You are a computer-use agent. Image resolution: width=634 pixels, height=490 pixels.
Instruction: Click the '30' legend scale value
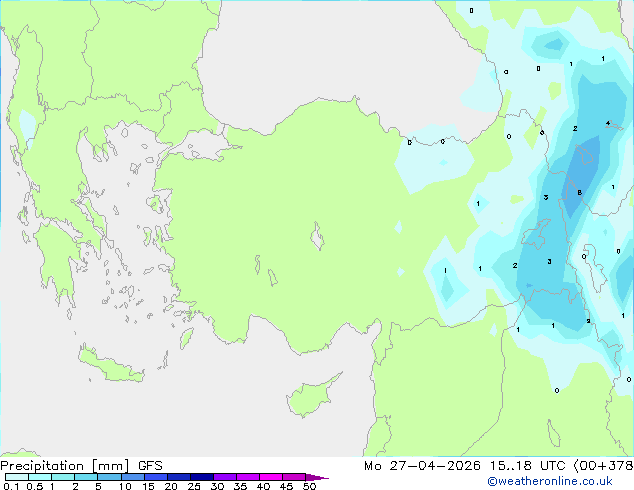(x=217, y=486)
